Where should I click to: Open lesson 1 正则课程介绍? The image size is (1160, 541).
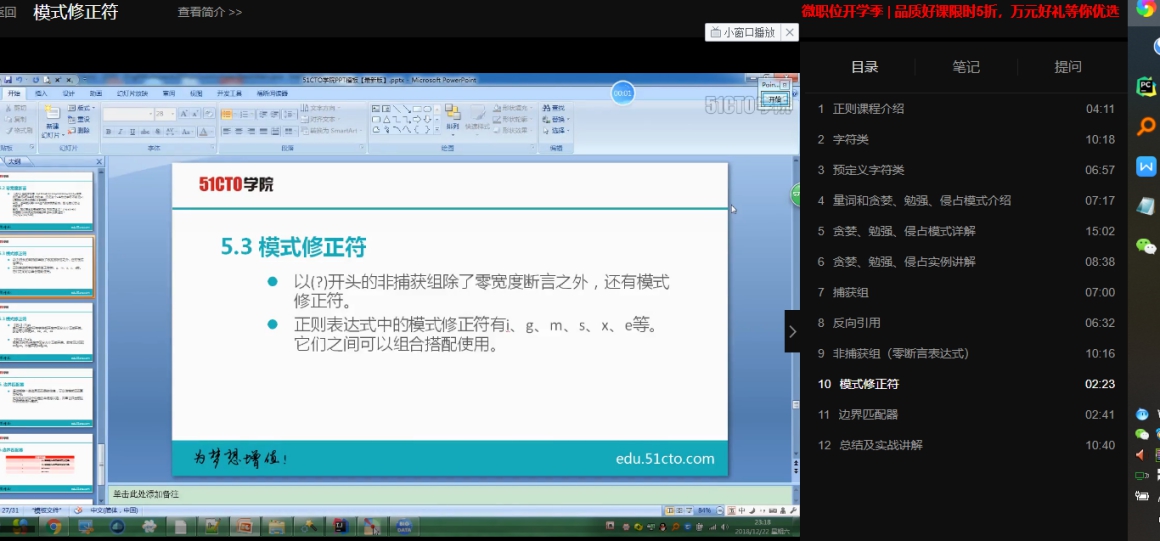pyautogui.click(x=965, y=109)
